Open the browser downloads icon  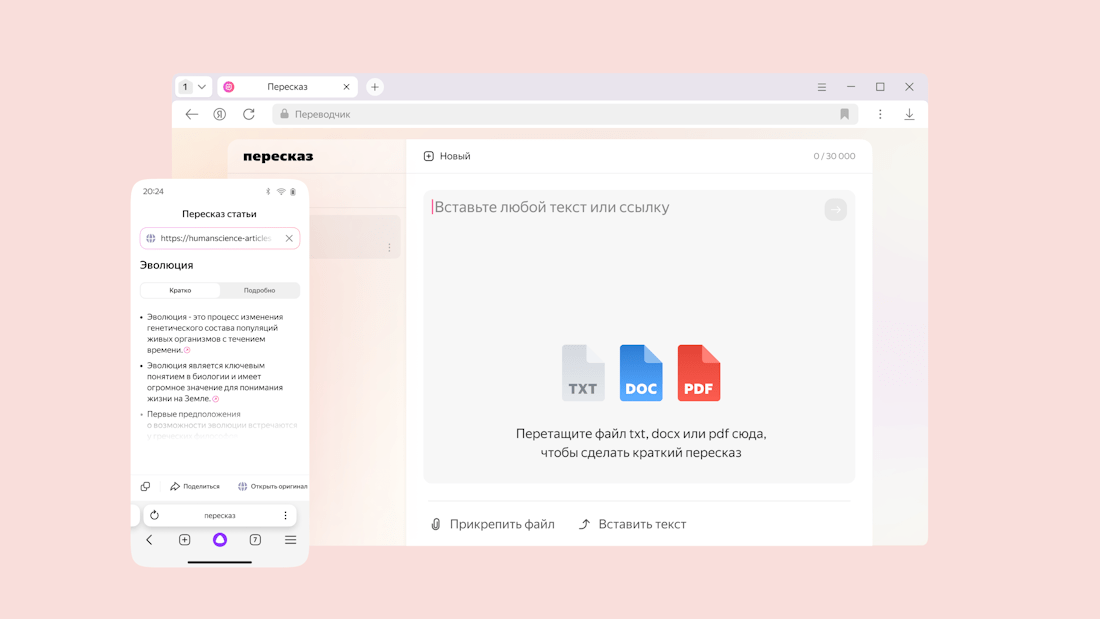point(909,114)
